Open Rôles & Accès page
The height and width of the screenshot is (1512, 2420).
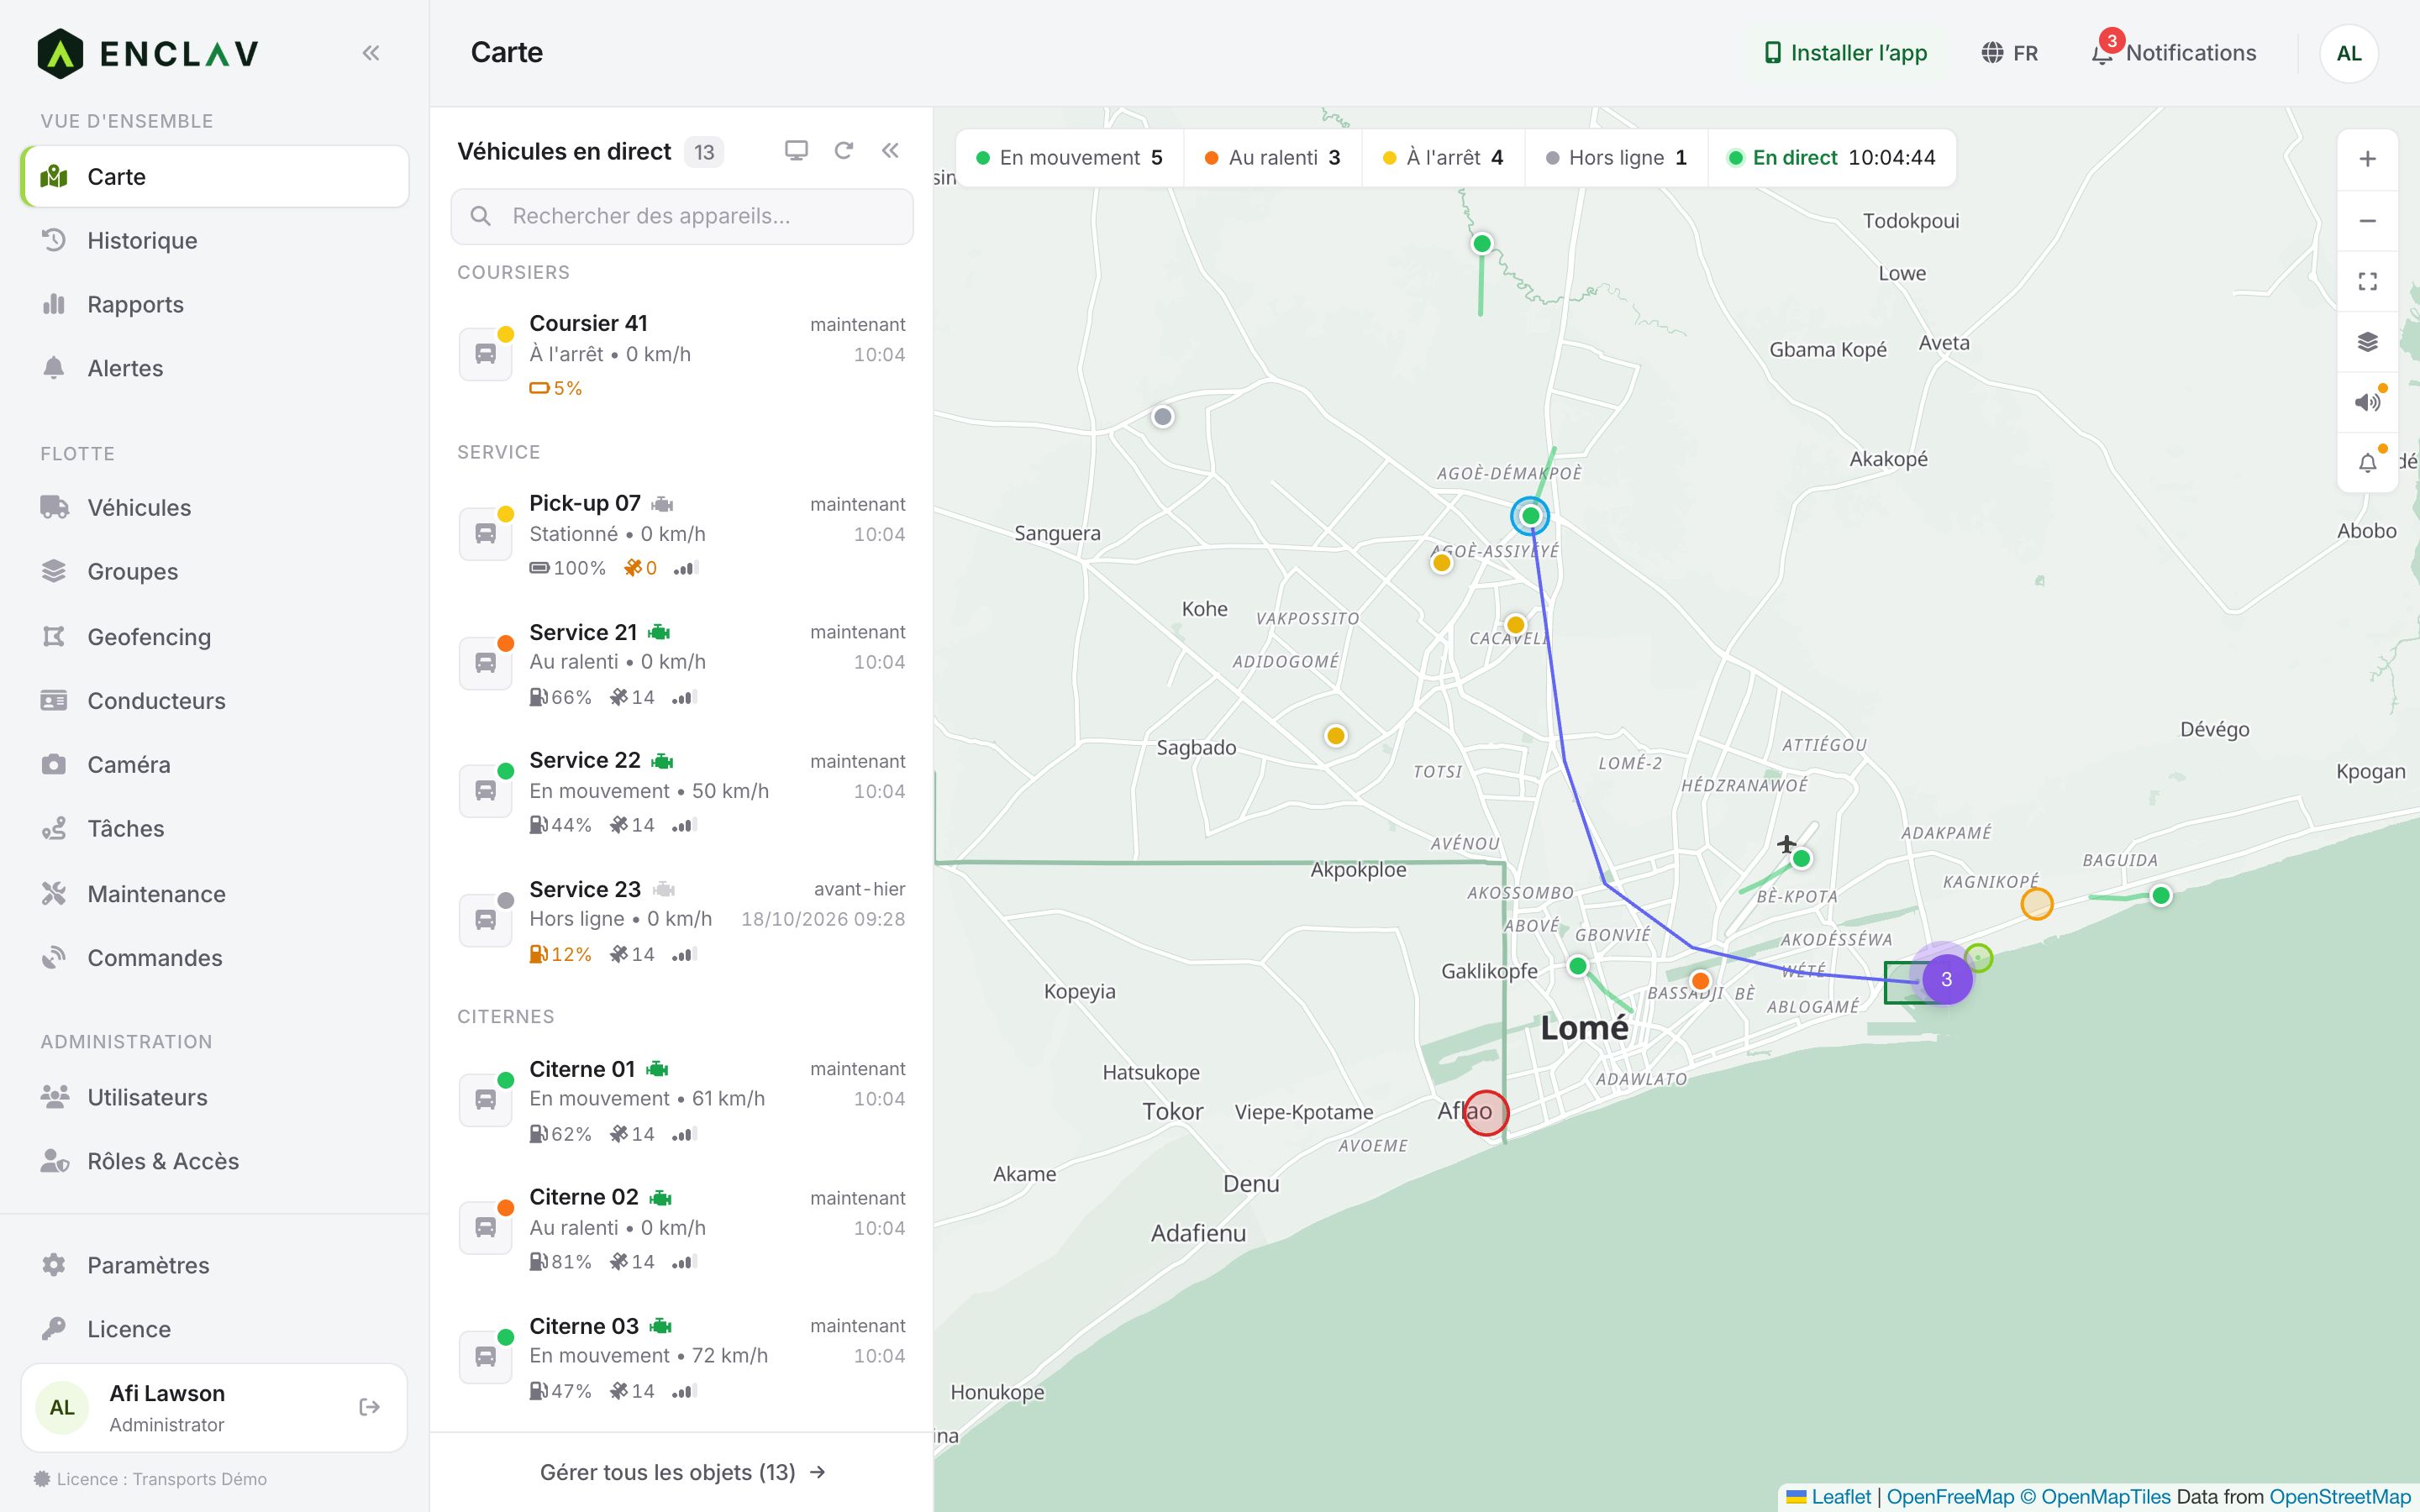[x=214, y=1161]
